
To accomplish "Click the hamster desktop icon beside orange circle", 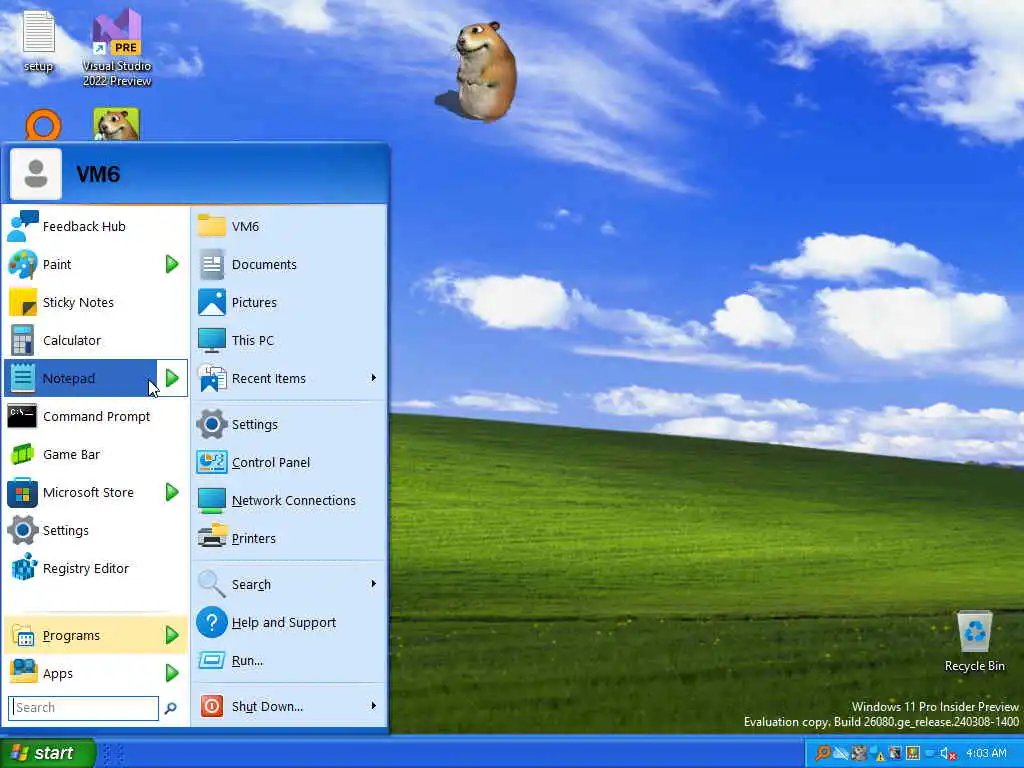I will click(x=116, y=124).
